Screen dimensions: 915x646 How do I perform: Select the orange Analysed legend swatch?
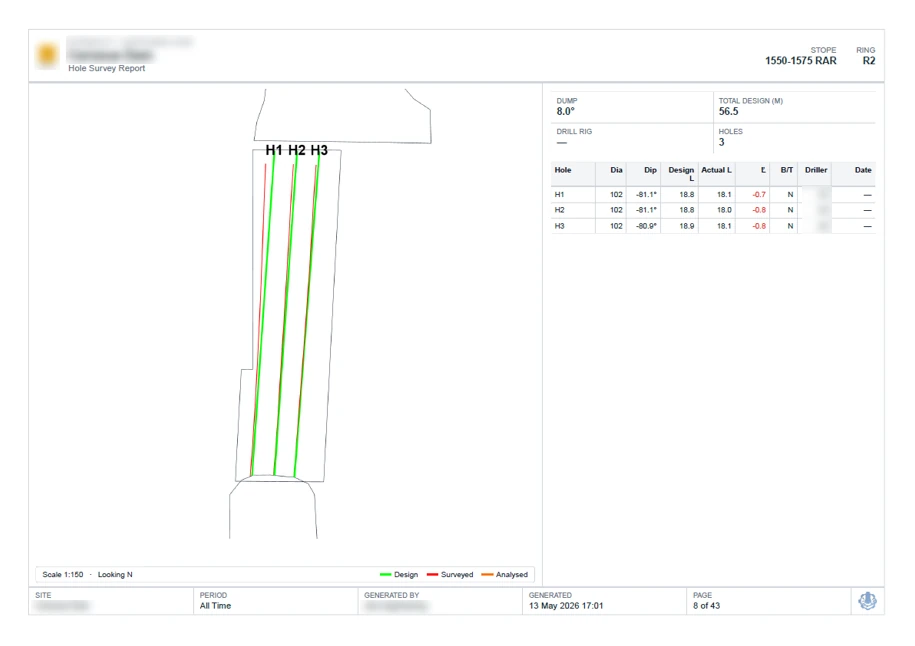487,575
